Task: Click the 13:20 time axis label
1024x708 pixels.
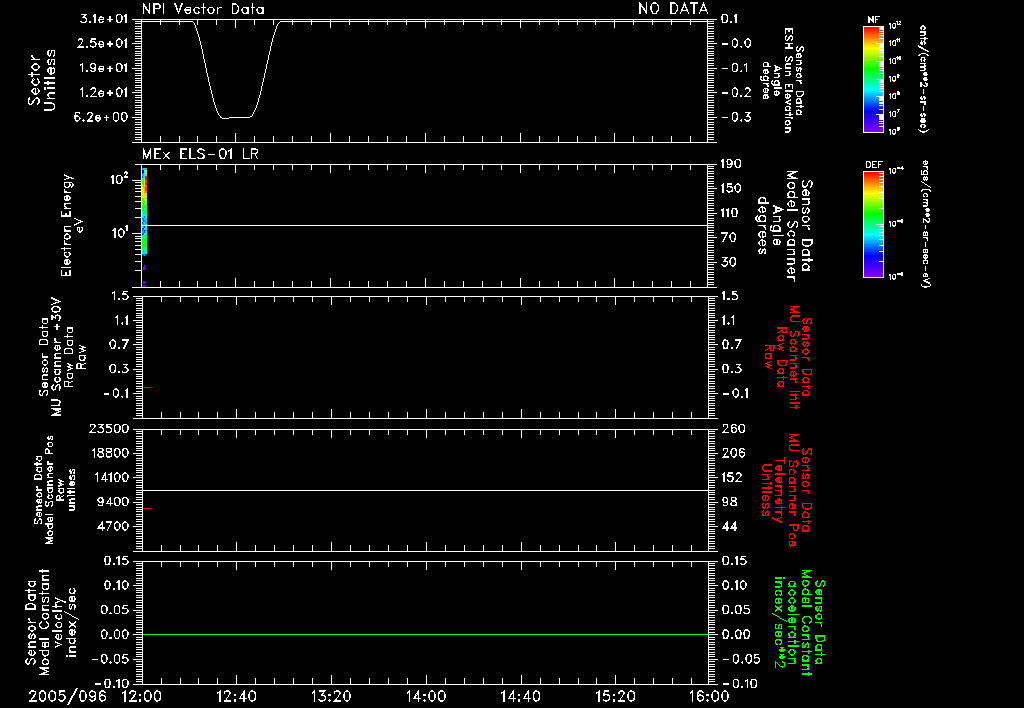Action: [x=331, y=696]
